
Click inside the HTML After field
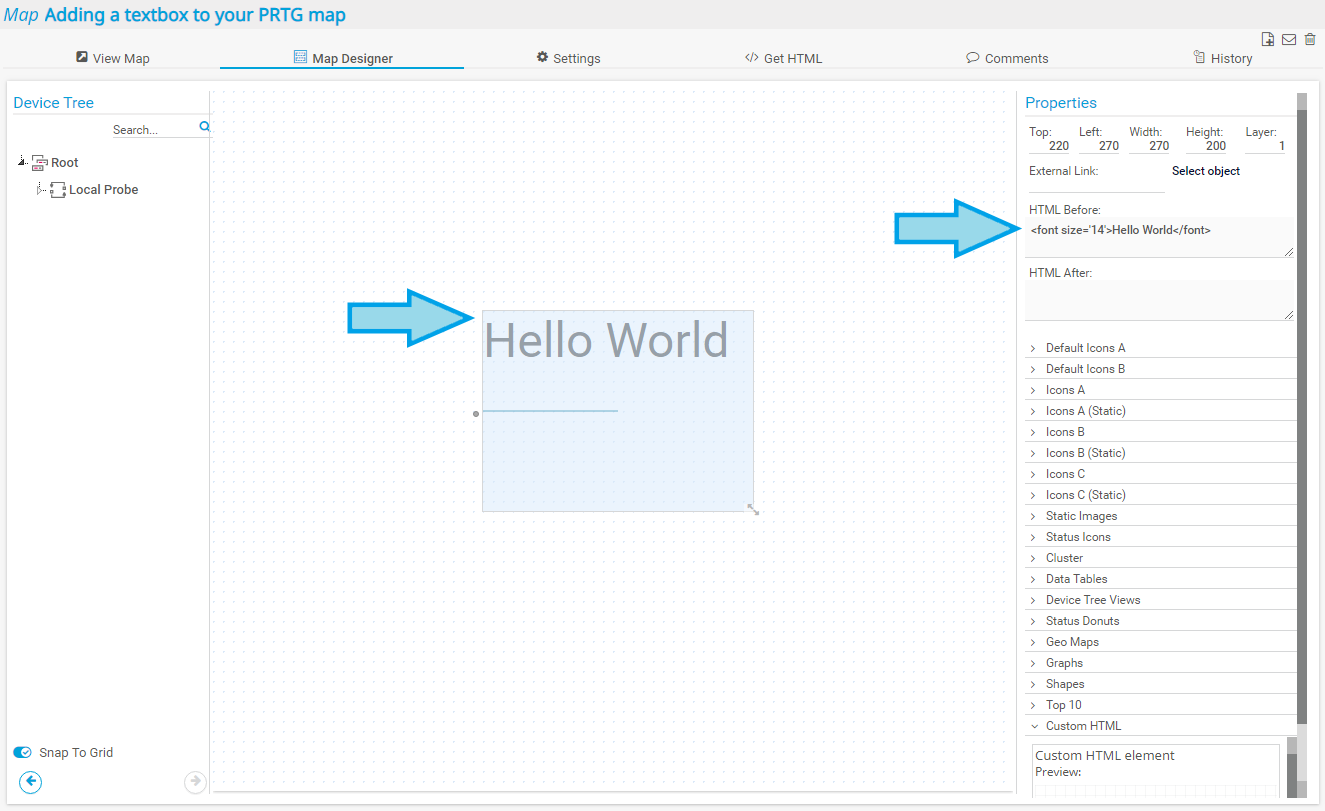pyautogui.click(x=1159, y=298)
